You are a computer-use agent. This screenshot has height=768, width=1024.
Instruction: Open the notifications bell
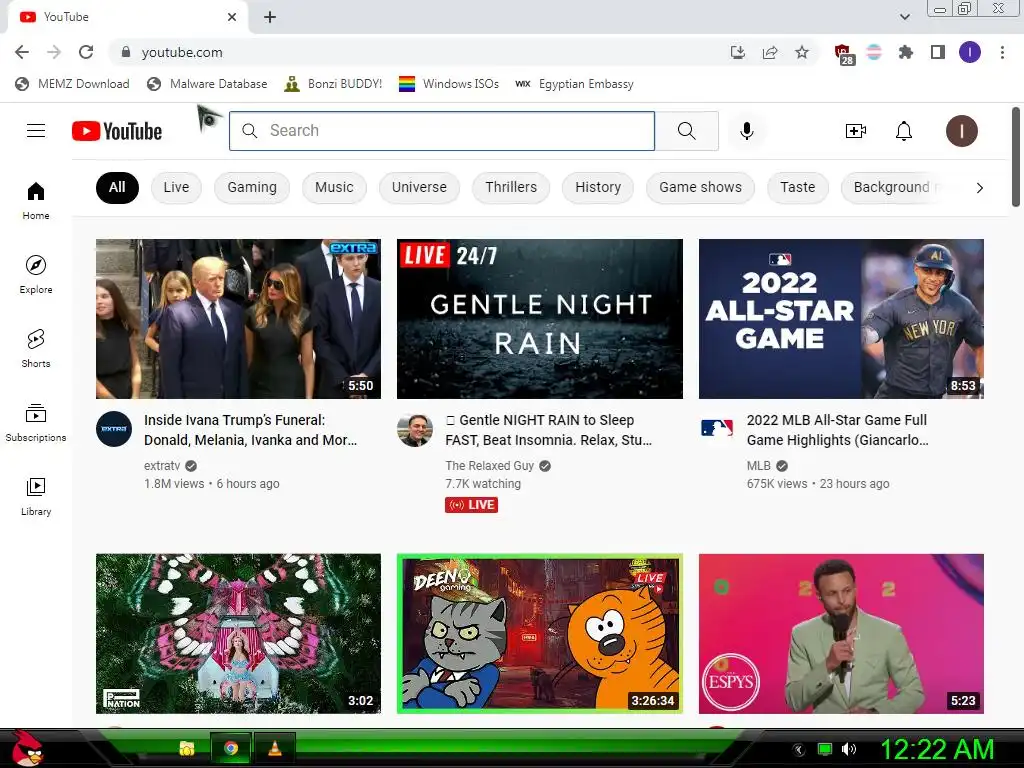[904, 131]
